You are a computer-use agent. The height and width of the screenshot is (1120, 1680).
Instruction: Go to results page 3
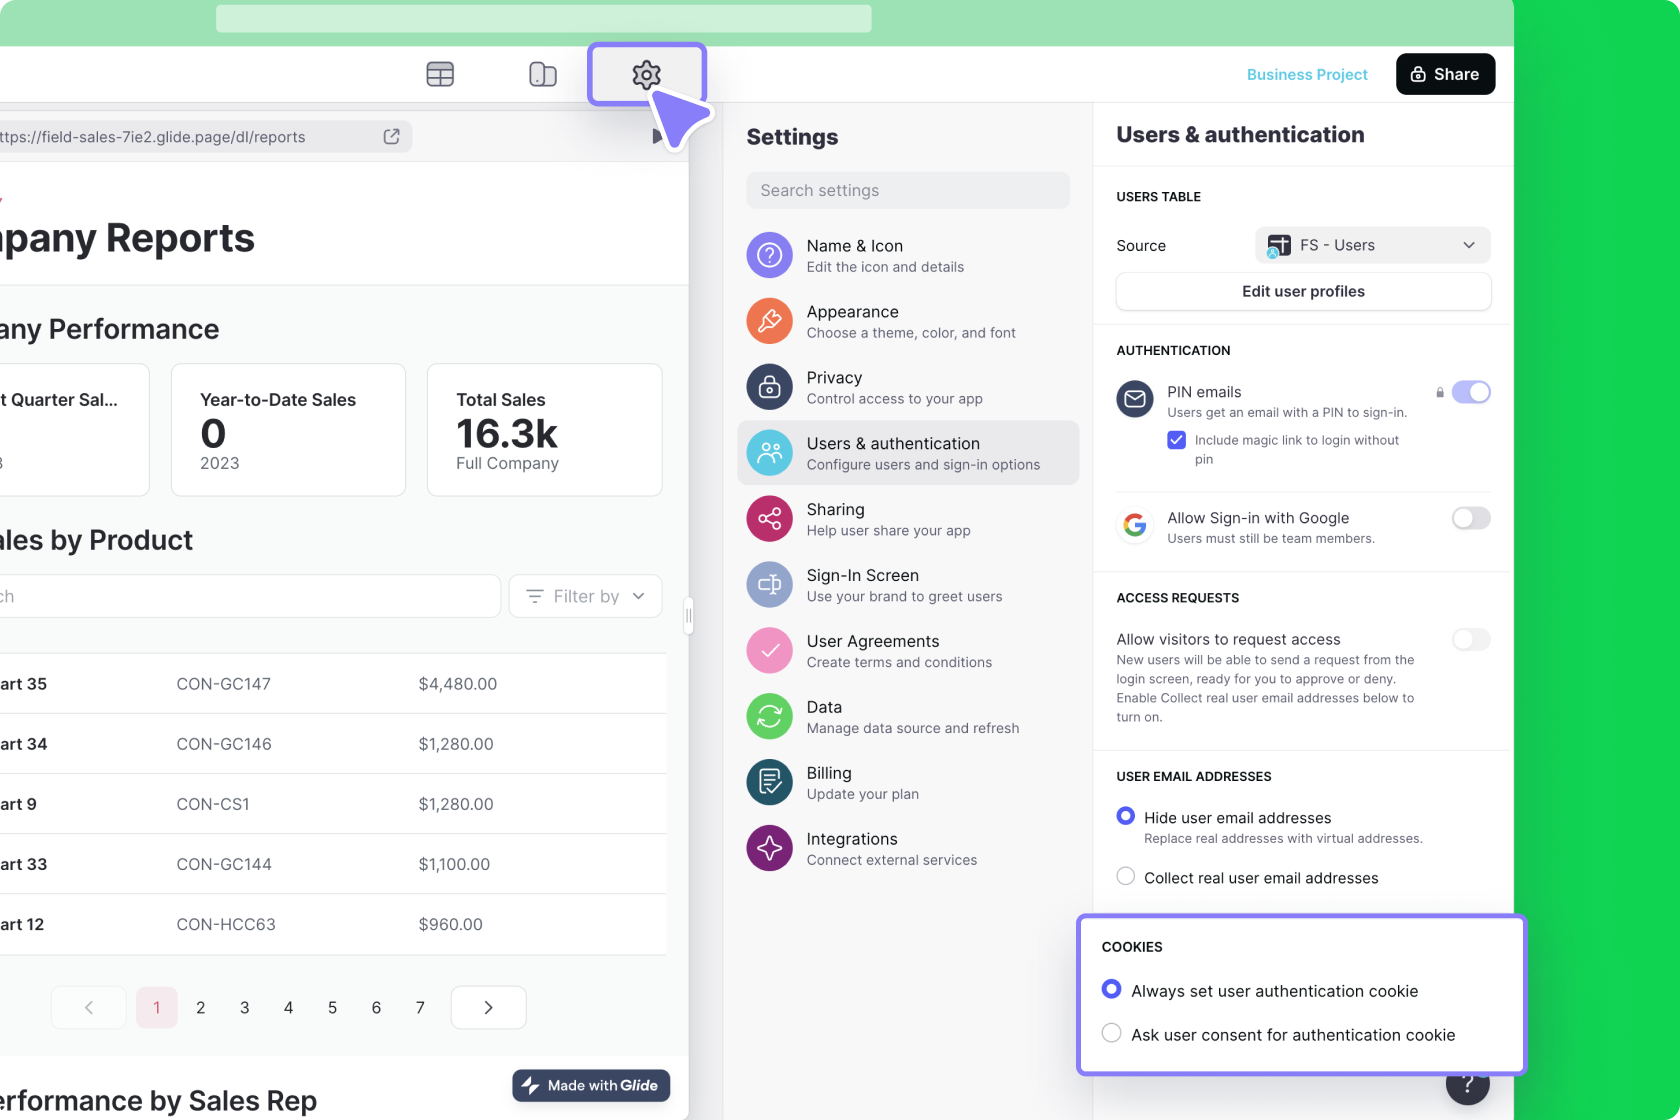pos(244,1007)
